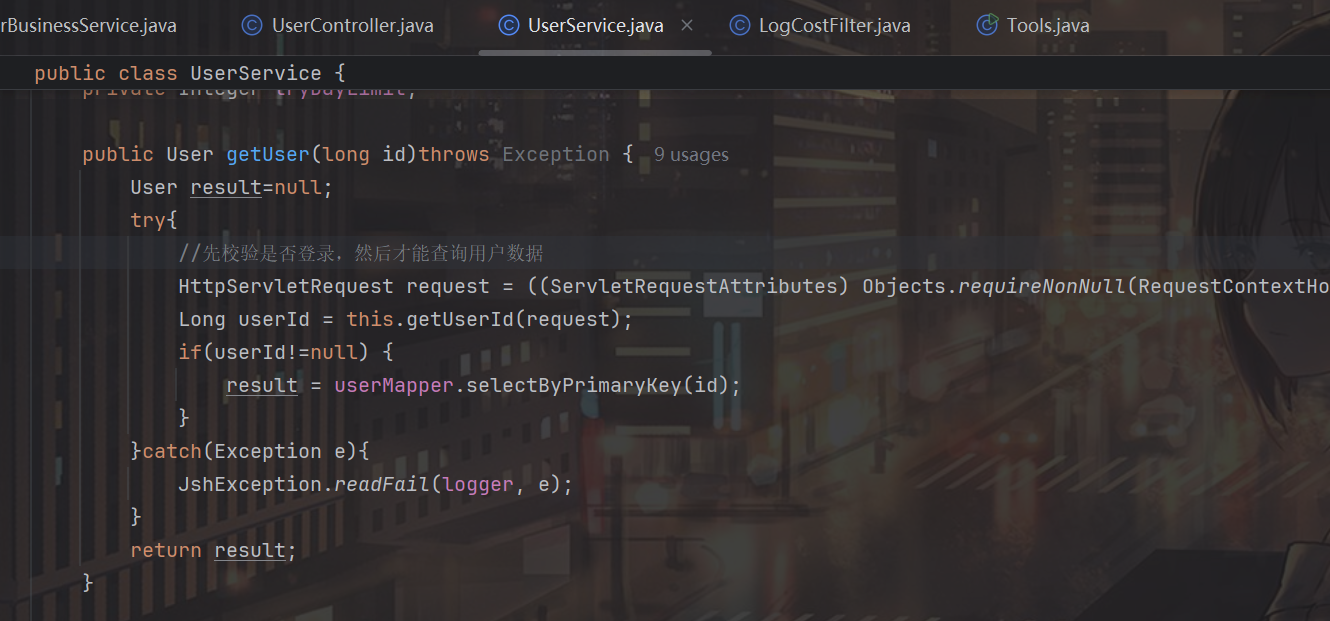This screenshot has width=1330, height=621.
Task: Click the class icon on UserService.java tab
Action: click(x=509, y=25)
